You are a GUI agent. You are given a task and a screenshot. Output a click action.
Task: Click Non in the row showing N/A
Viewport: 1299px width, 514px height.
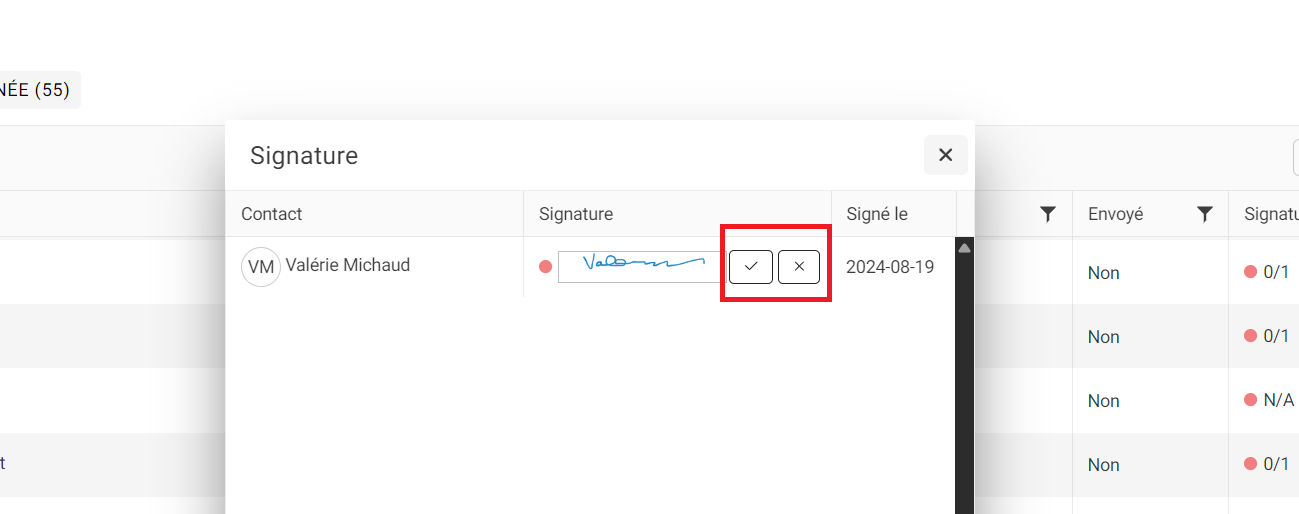coord(1104,401)
